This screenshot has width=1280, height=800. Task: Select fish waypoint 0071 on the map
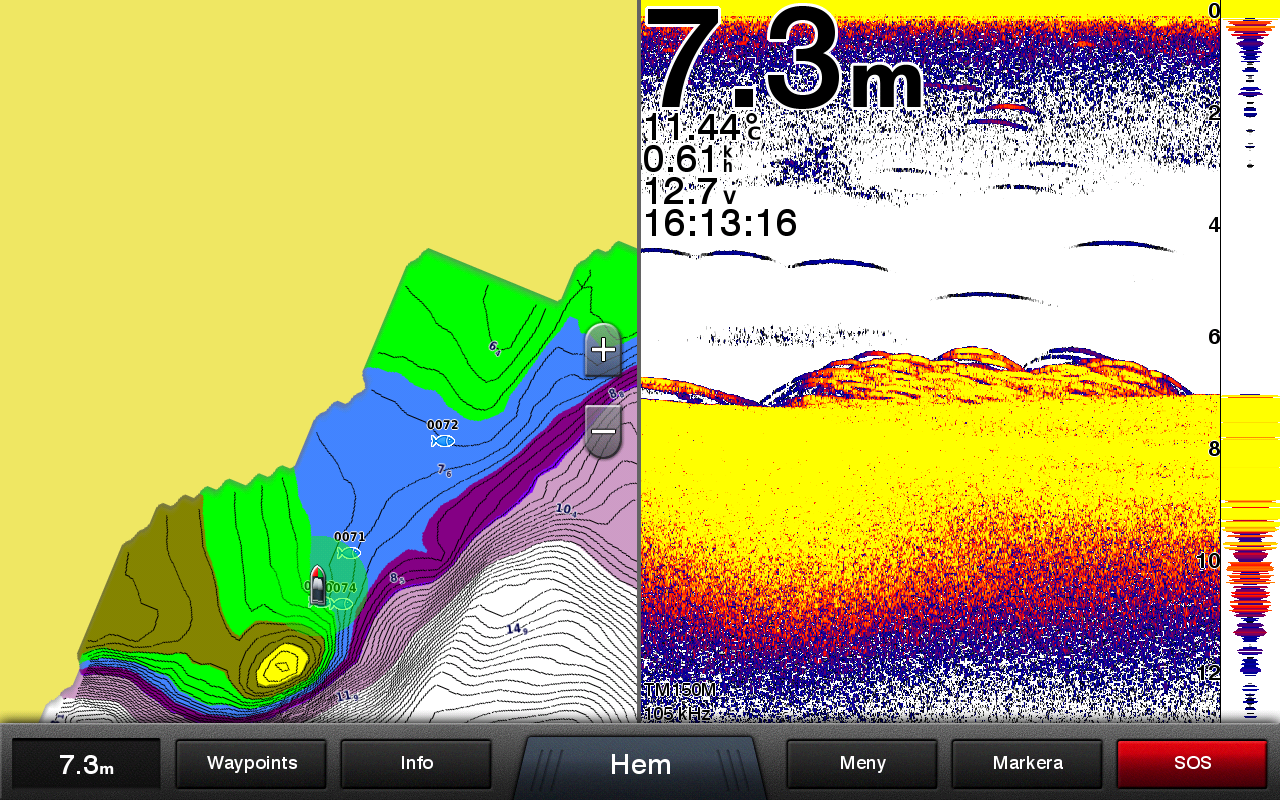pyautogui.click(x=349, y=552)
